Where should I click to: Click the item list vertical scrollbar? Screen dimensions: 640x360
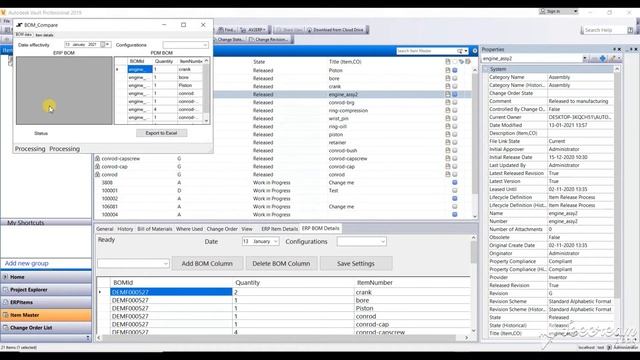coord(475,143)
